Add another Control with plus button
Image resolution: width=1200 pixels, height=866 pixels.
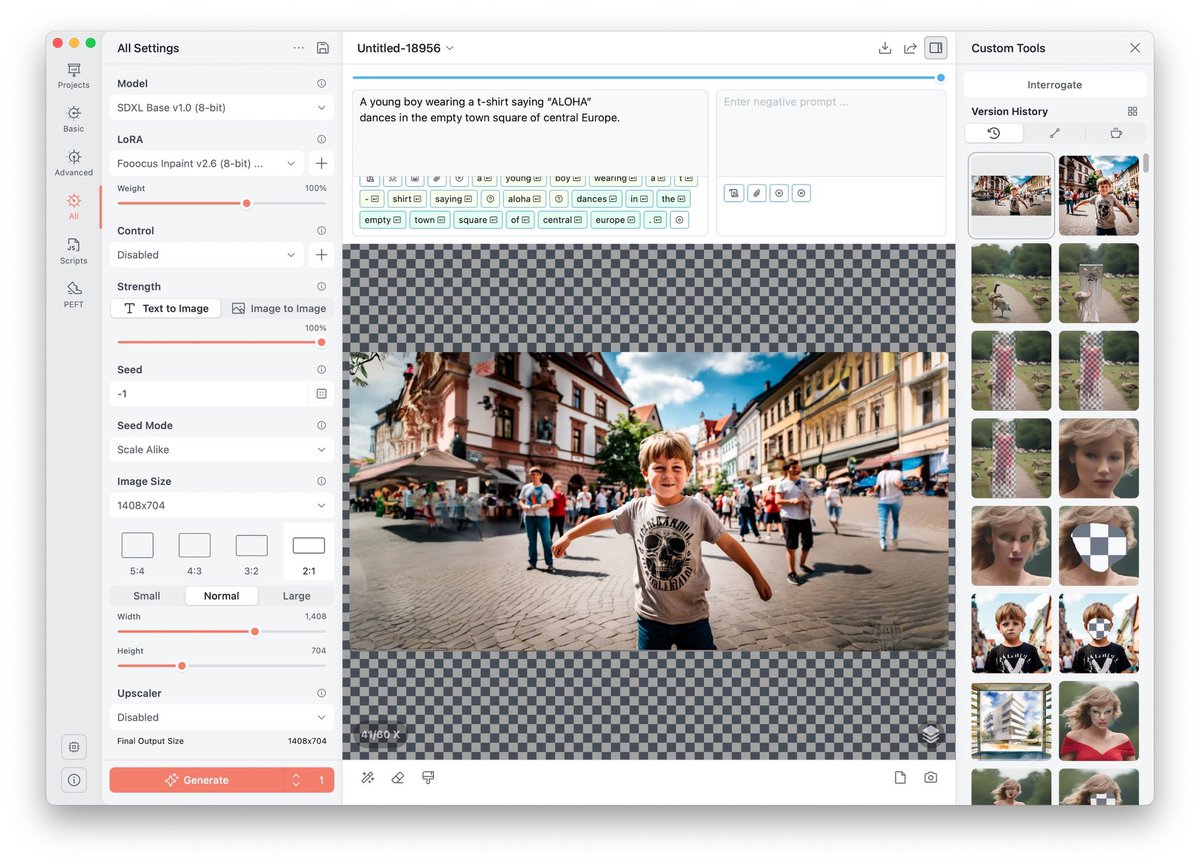click(x=321, y=255)
